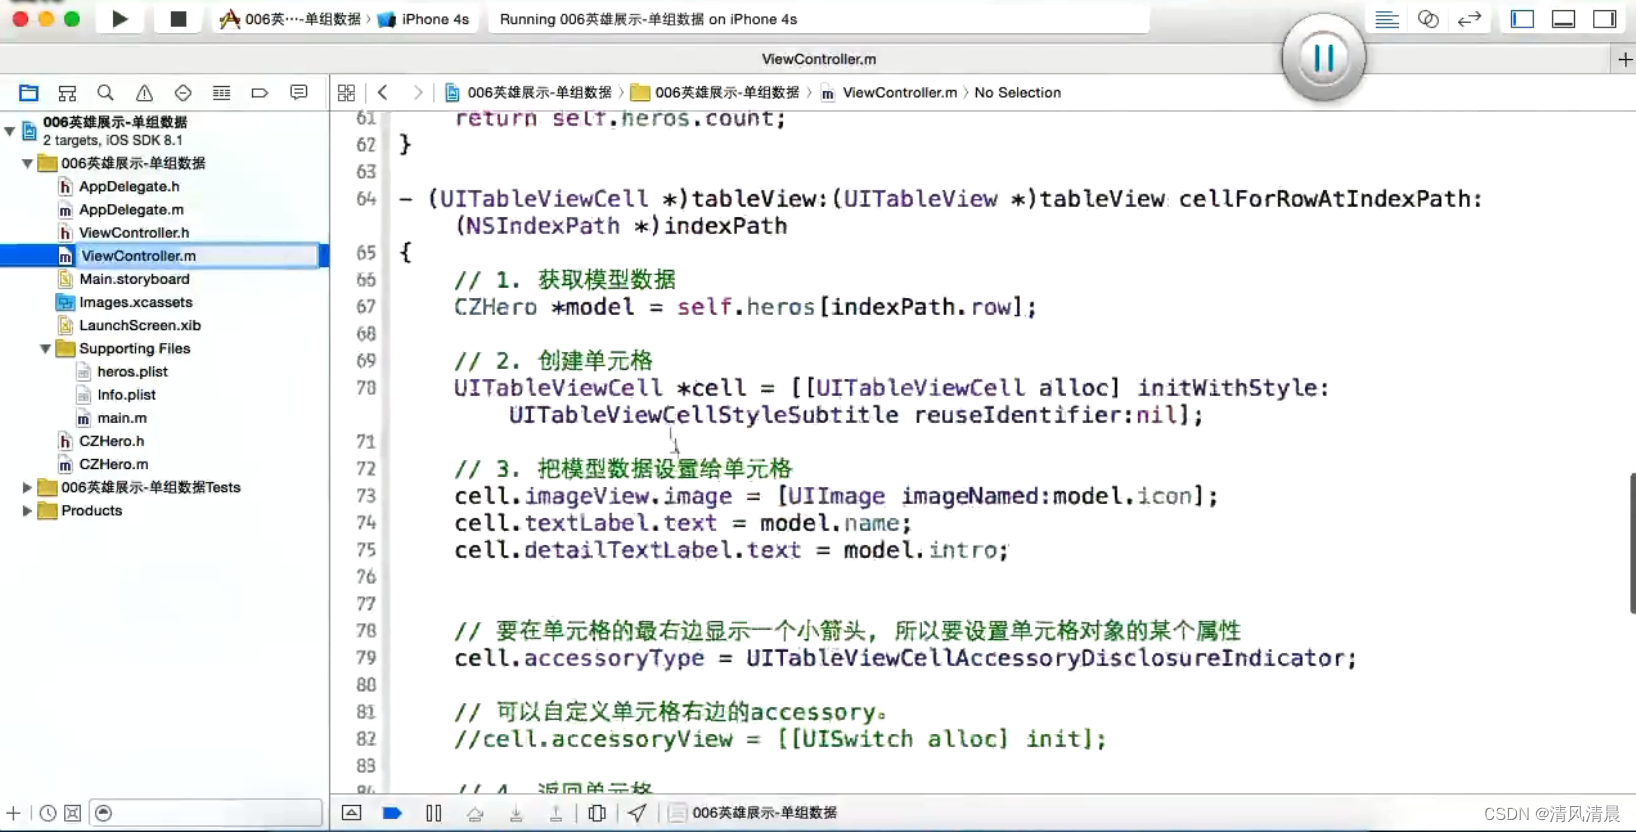Go back in editor history

coord(383,93)
